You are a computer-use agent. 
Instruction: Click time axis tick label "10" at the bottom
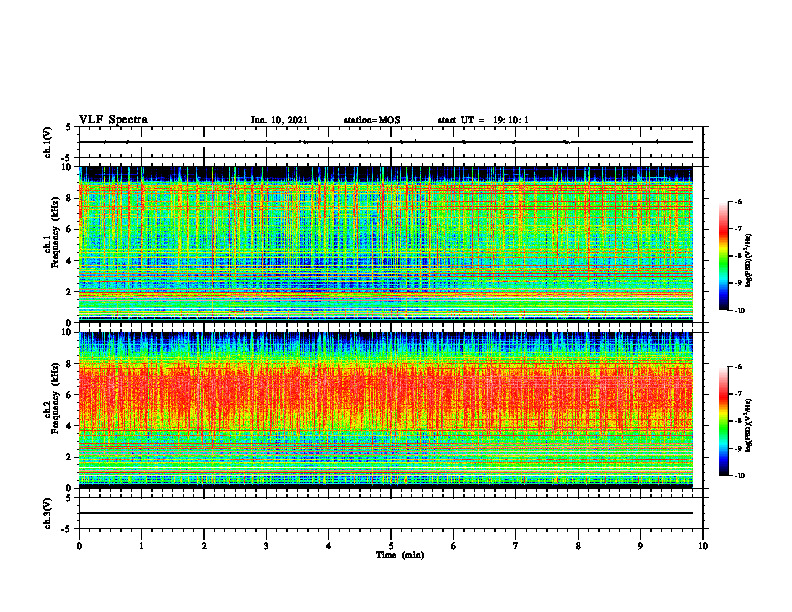703,546
